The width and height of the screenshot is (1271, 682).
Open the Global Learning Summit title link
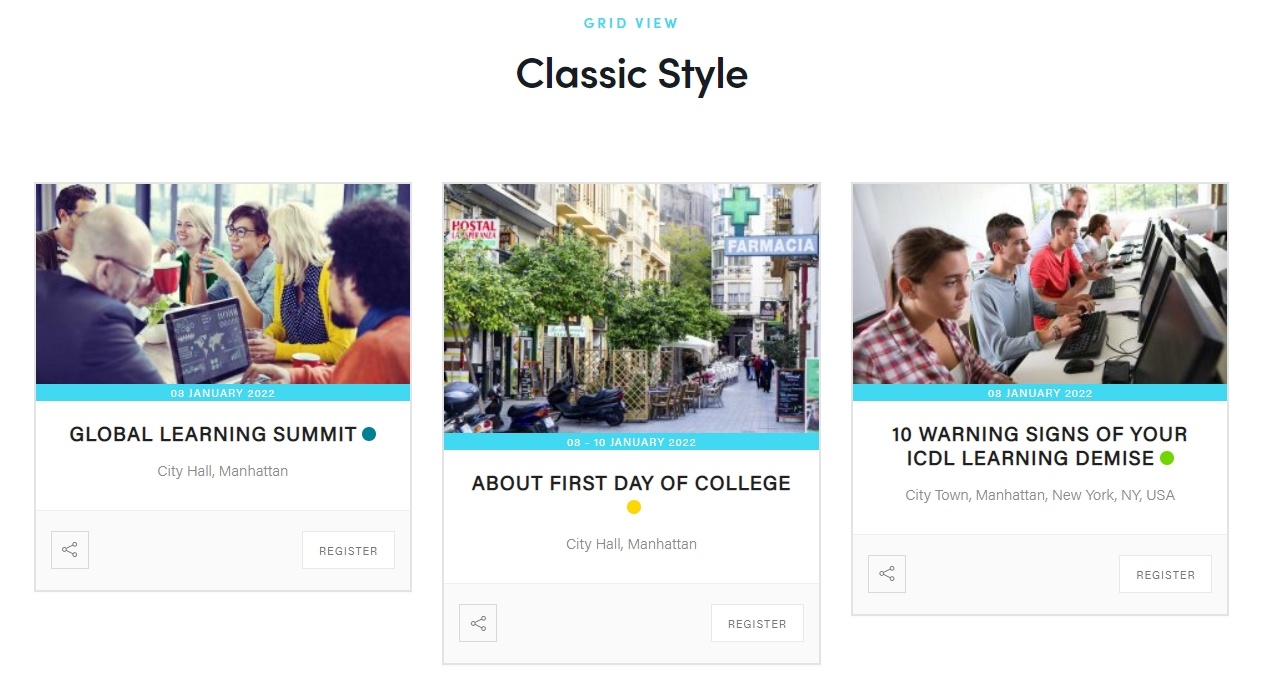point(213,434)
